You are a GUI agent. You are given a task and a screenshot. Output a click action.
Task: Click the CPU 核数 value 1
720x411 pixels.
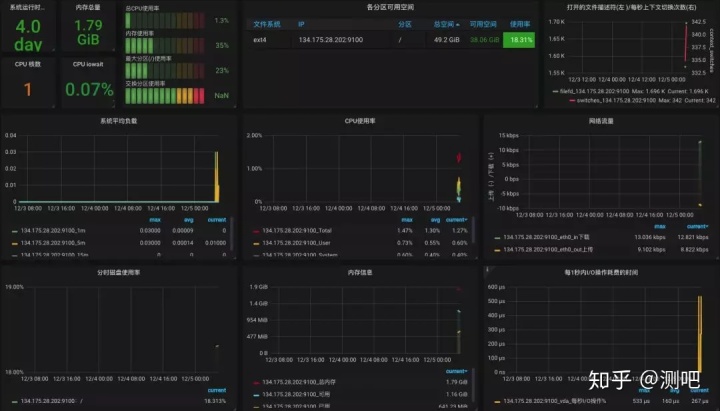click(x=28, y=90)
